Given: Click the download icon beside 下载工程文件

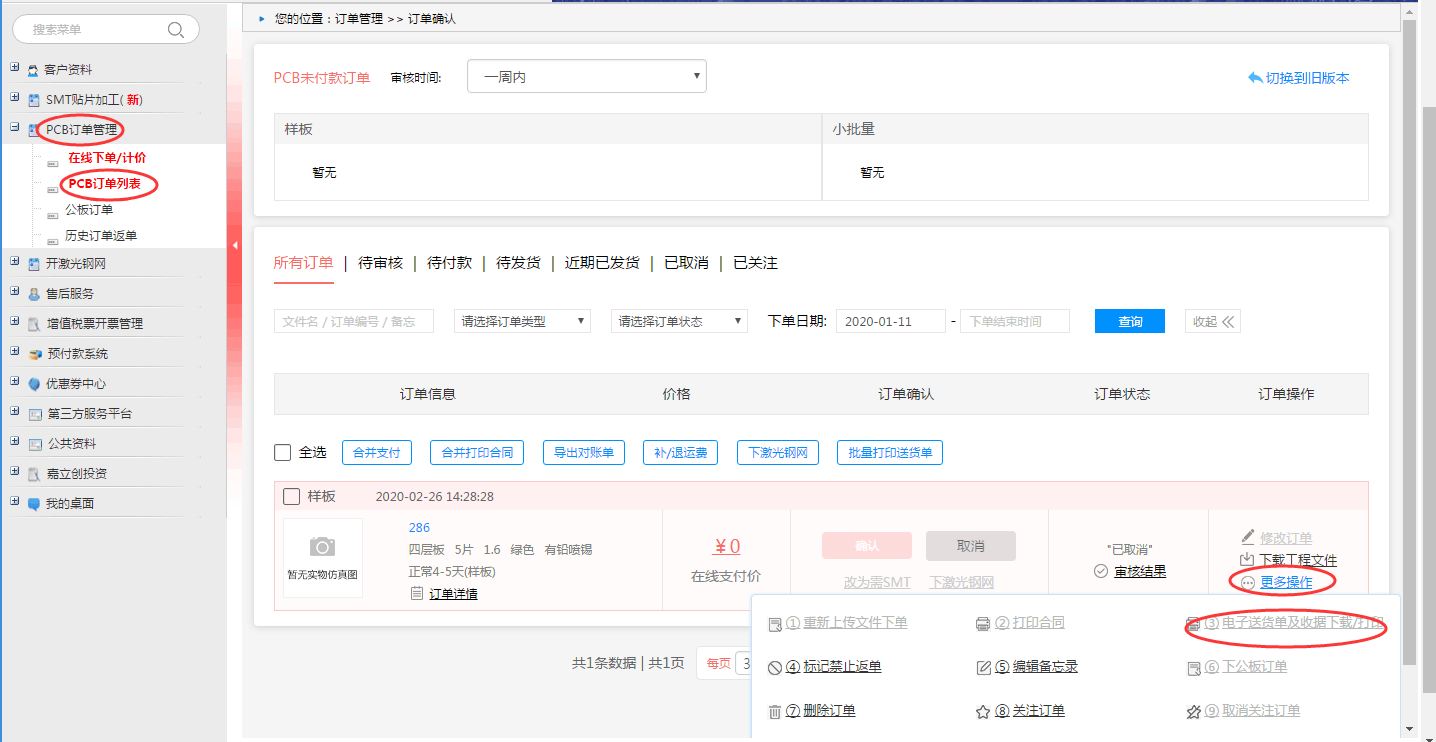Looking at the screenshot, I should (1247, 560).
